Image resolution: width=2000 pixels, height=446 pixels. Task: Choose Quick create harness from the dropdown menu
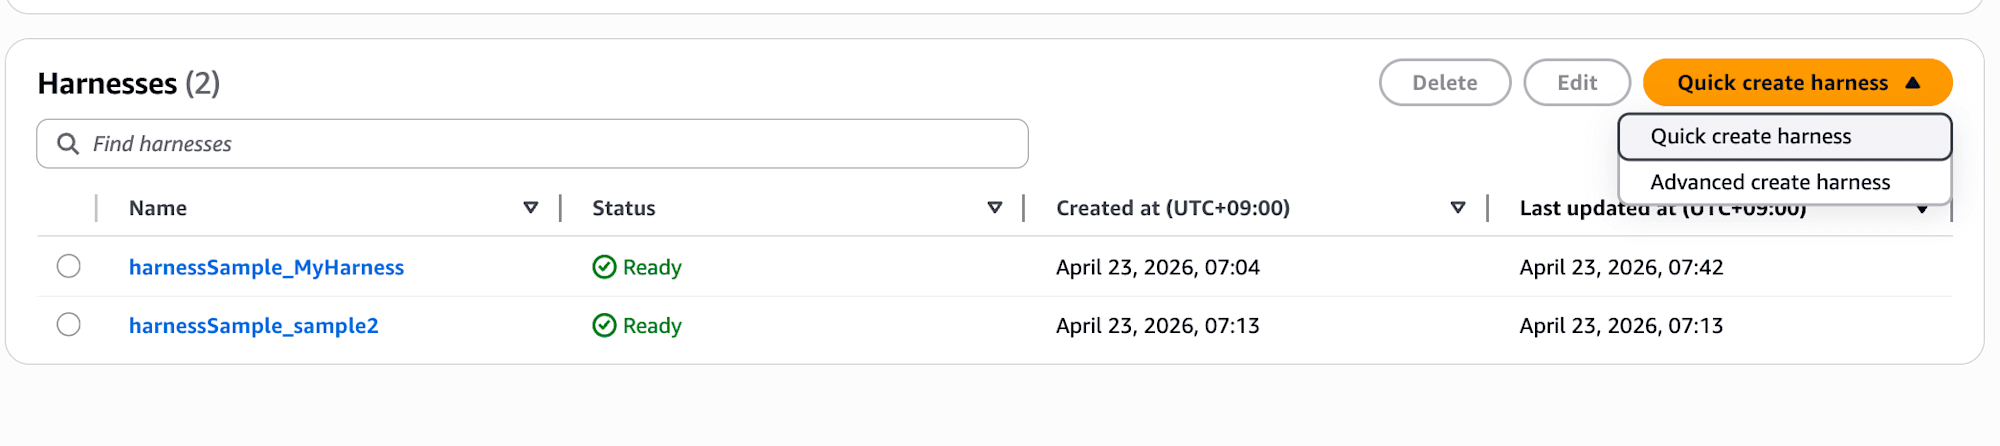[1751, 137]
